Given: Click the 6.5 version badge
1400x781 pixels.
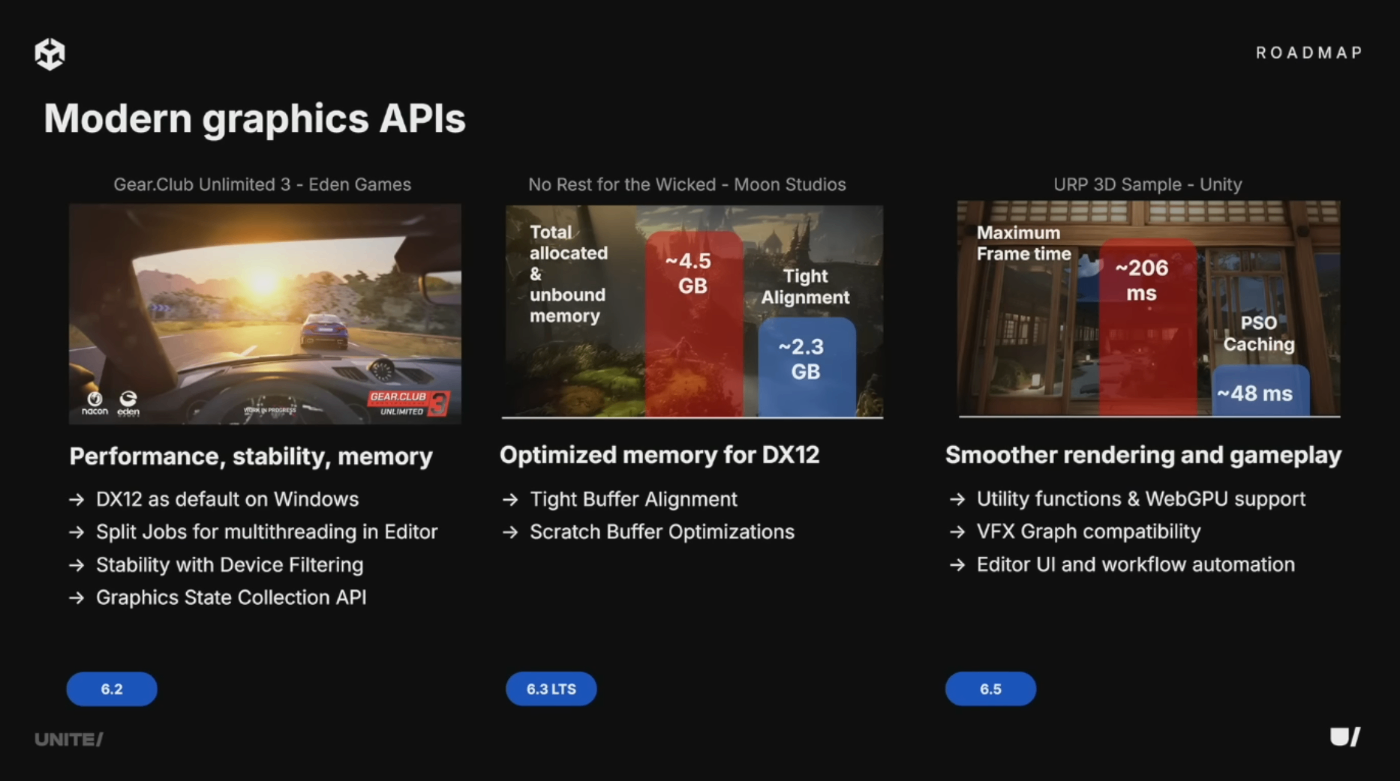Looking at the screenshot, I should (x=990, y=689).
